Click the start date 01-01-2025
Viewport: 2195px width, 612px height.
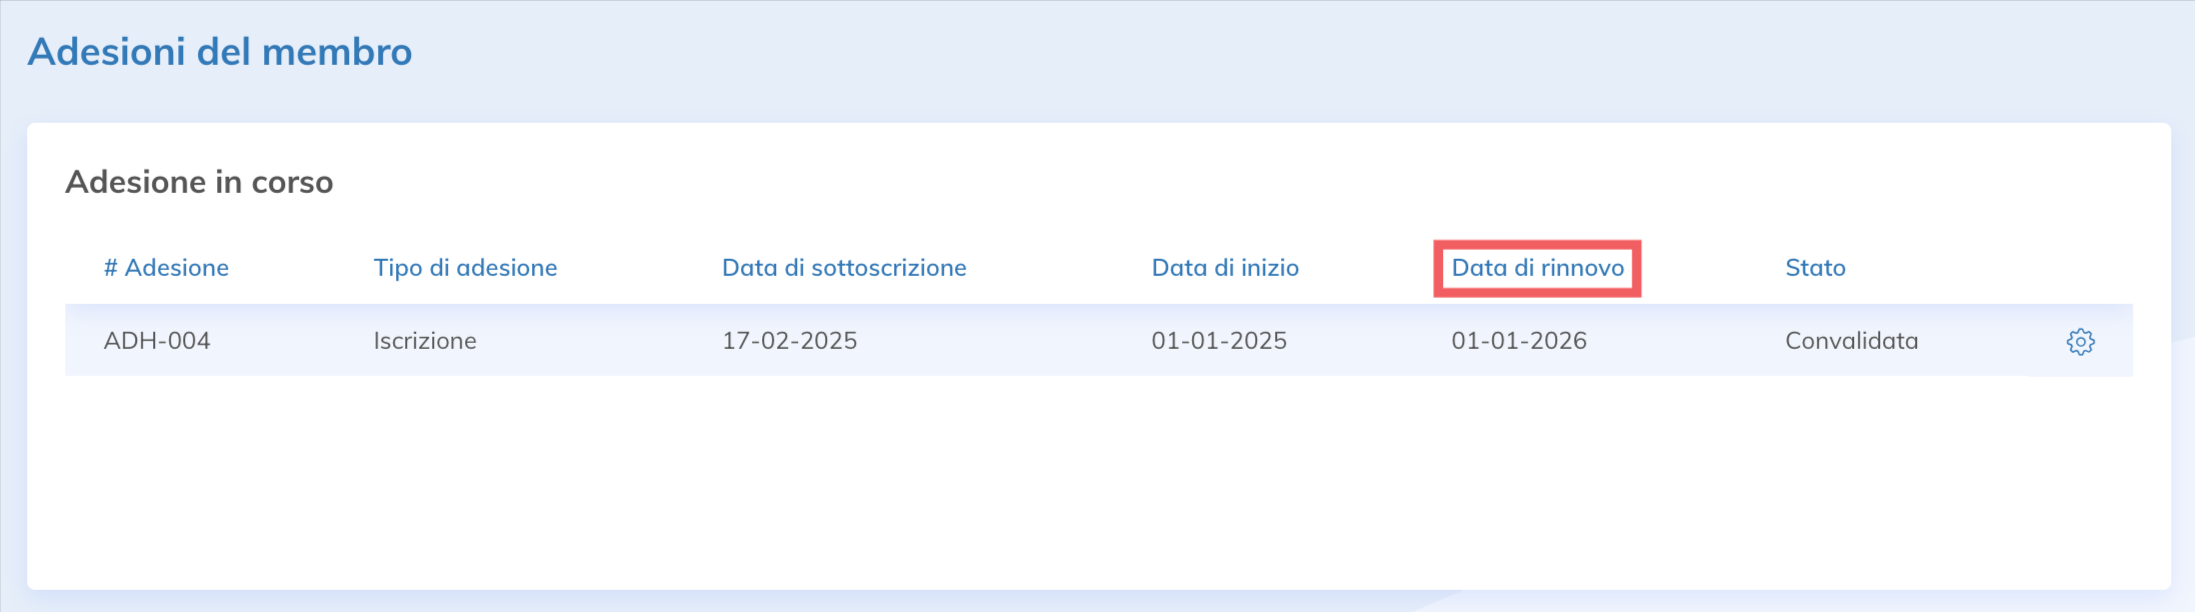(x=1219, y=341)
